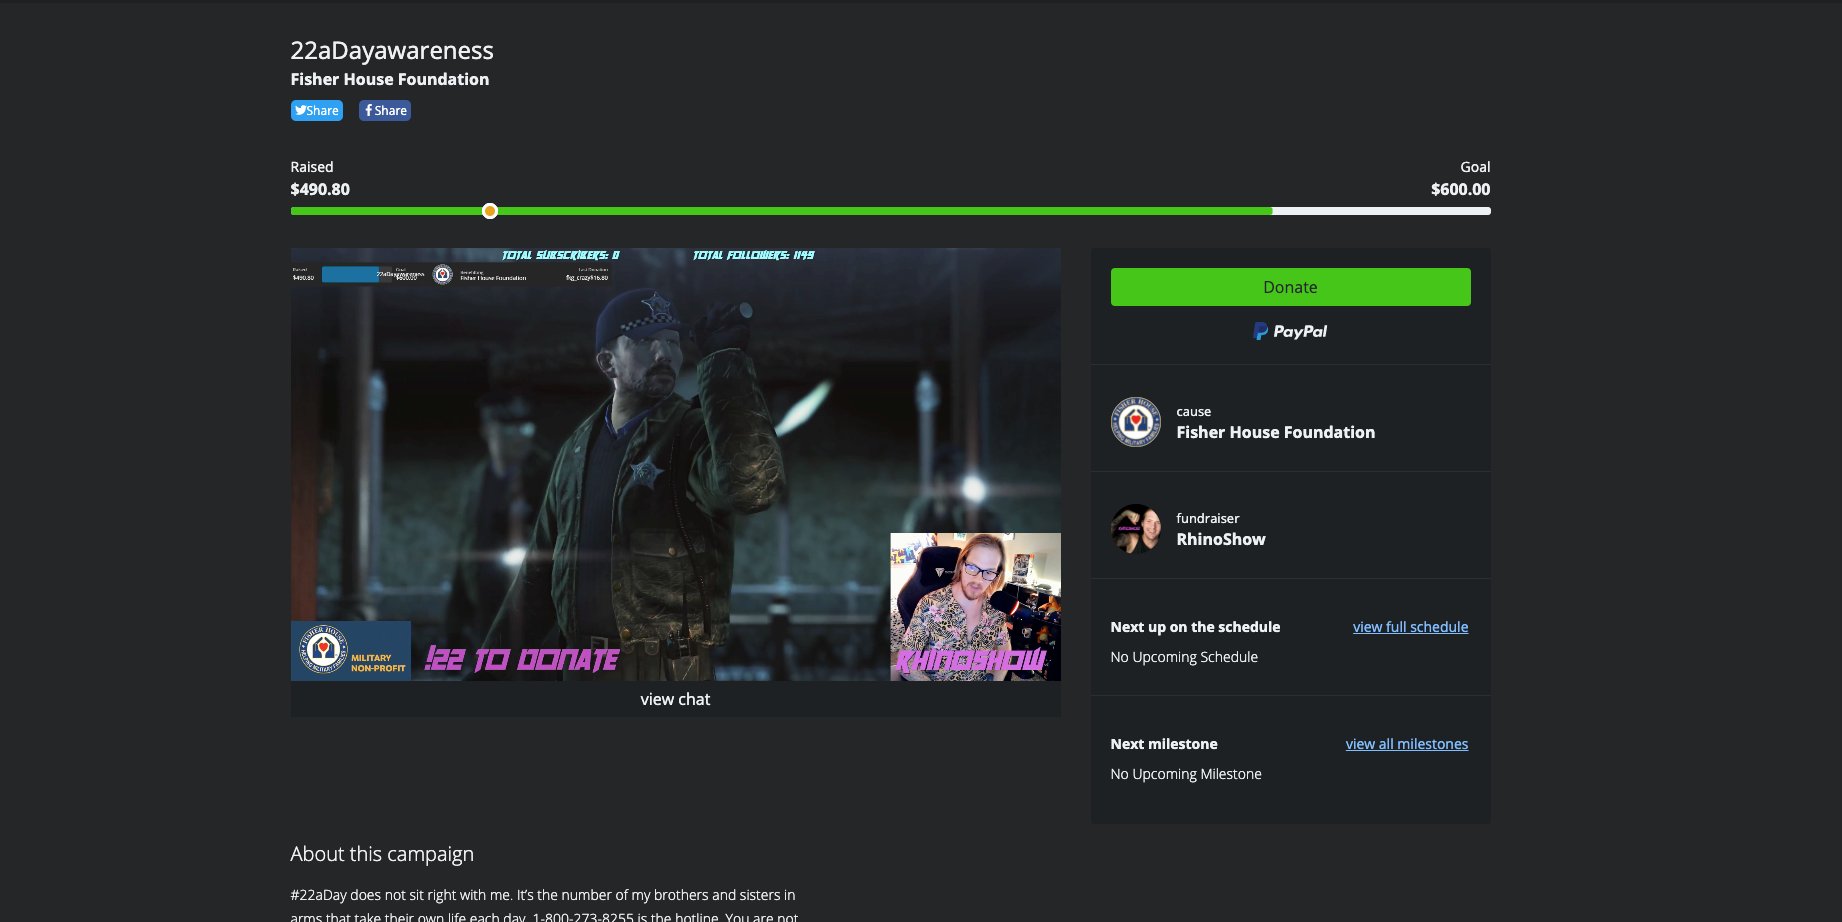Click the Twitter Share button
1842x922 pixels.
pos(316,111)
